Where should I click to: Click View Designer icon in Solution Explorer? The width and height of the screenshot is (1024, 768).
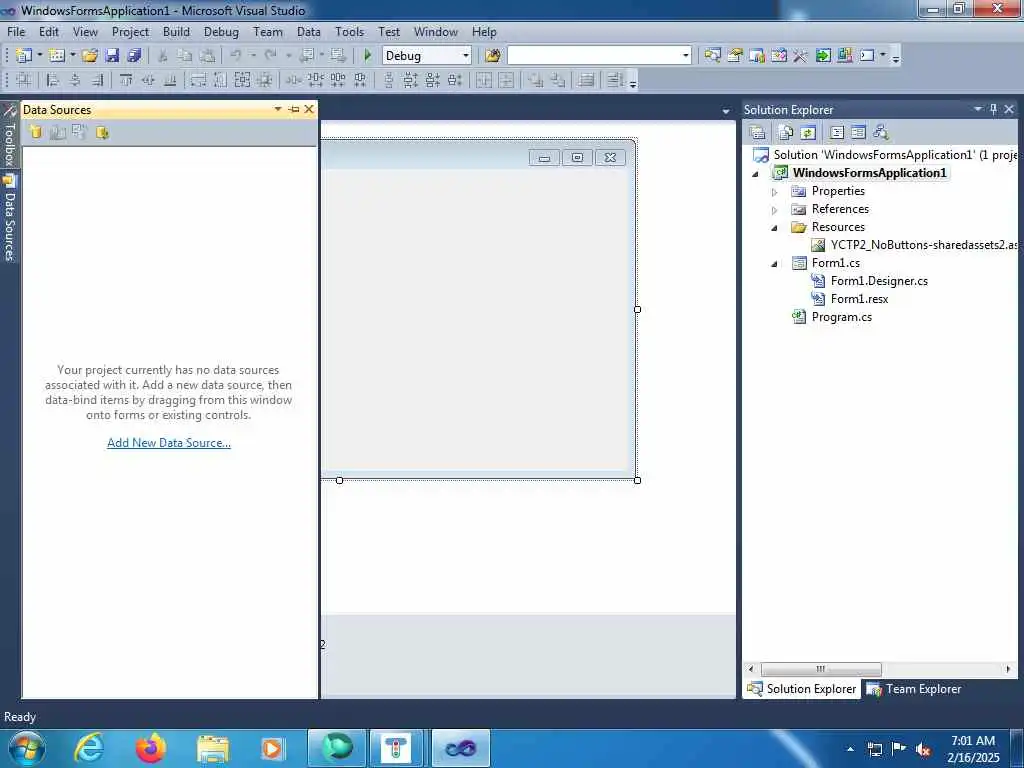[x=859, y=133]
